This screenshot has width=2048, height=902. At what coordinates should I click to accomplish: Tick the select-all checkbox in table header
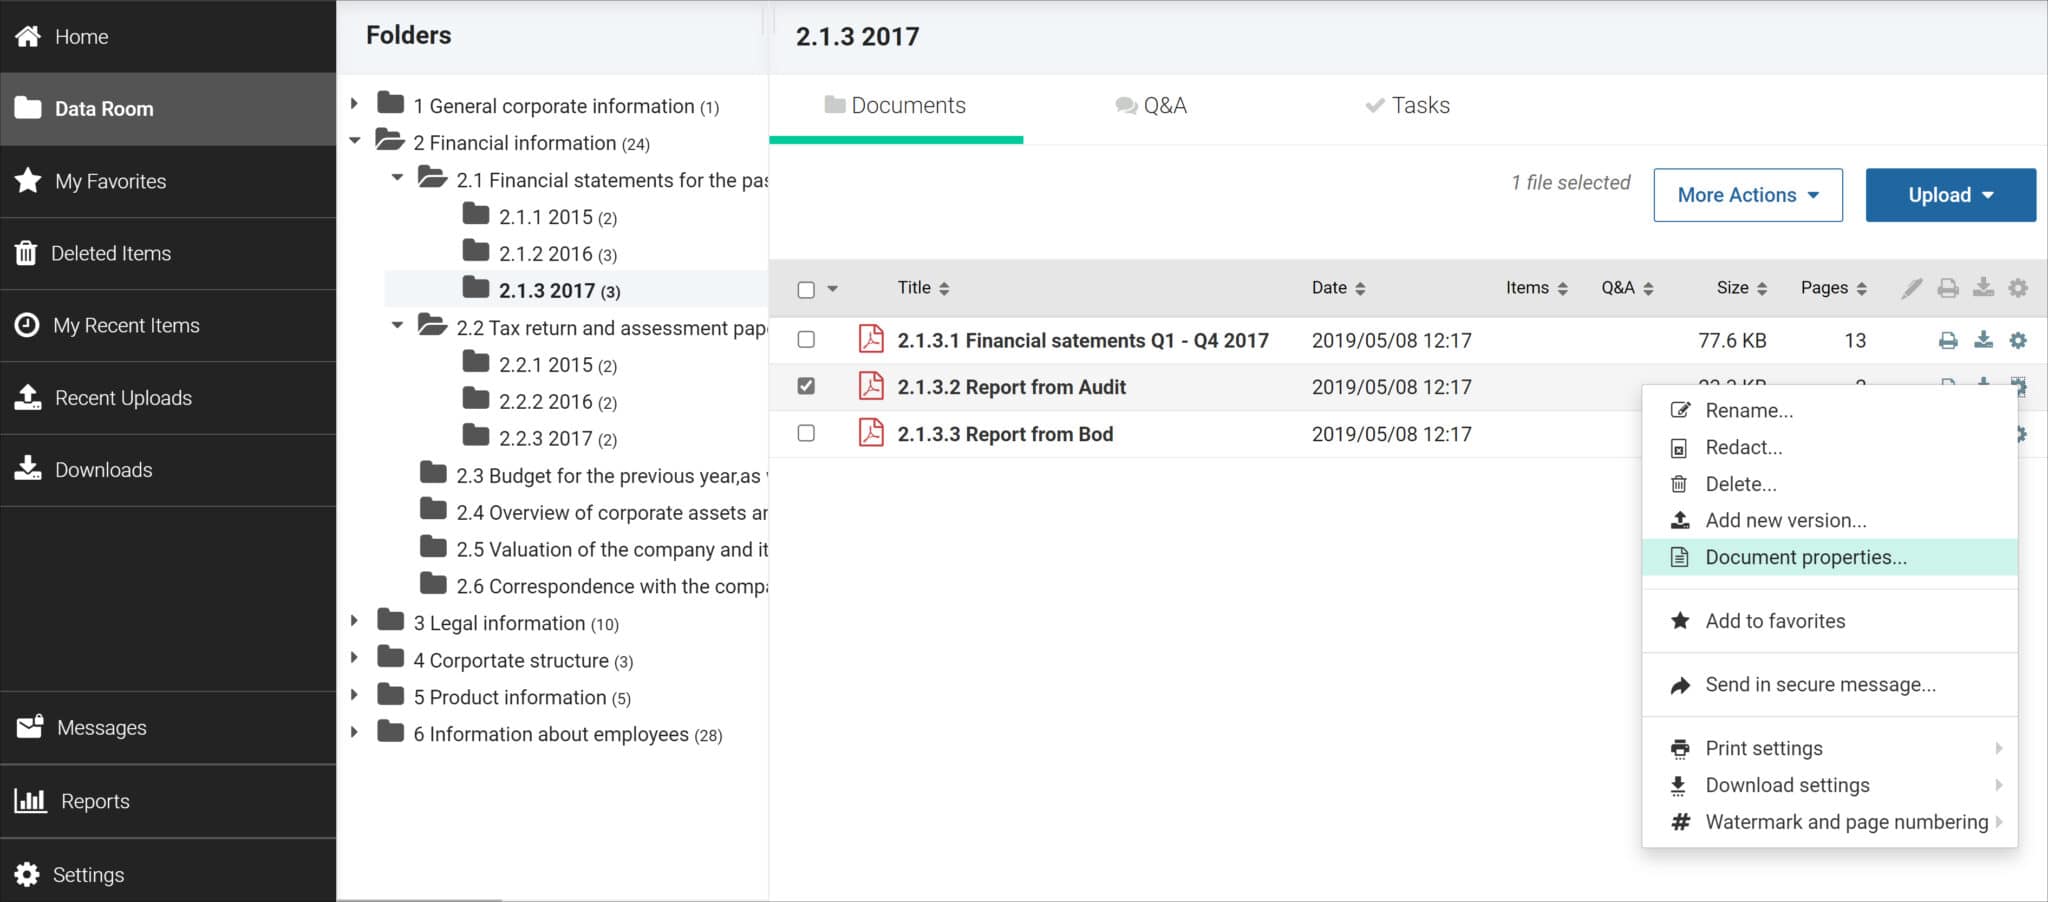point(806,290)
